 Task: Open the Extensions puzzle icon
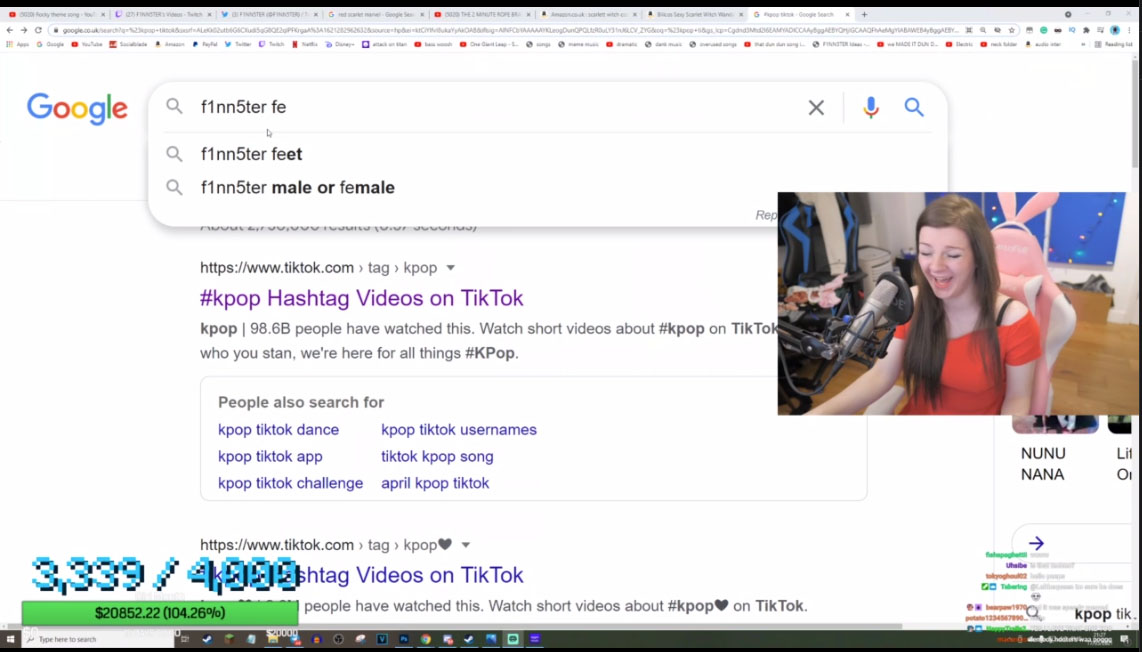(1086, 30)
